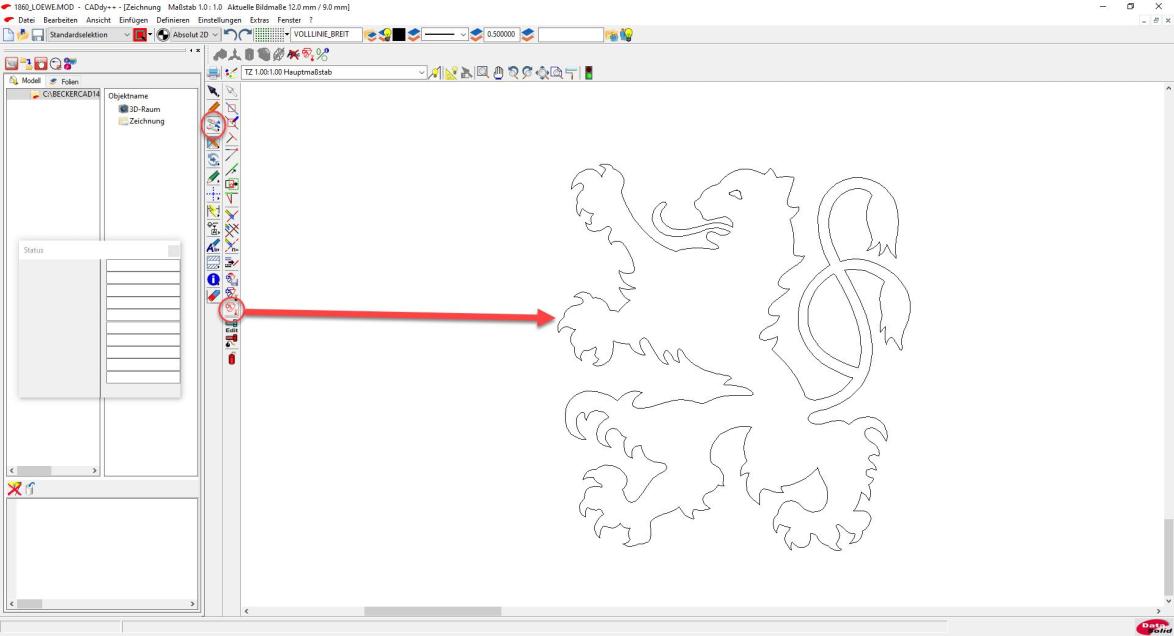Open the Bearbeiten menu
1174x636 pixels.
click(61, 20)
